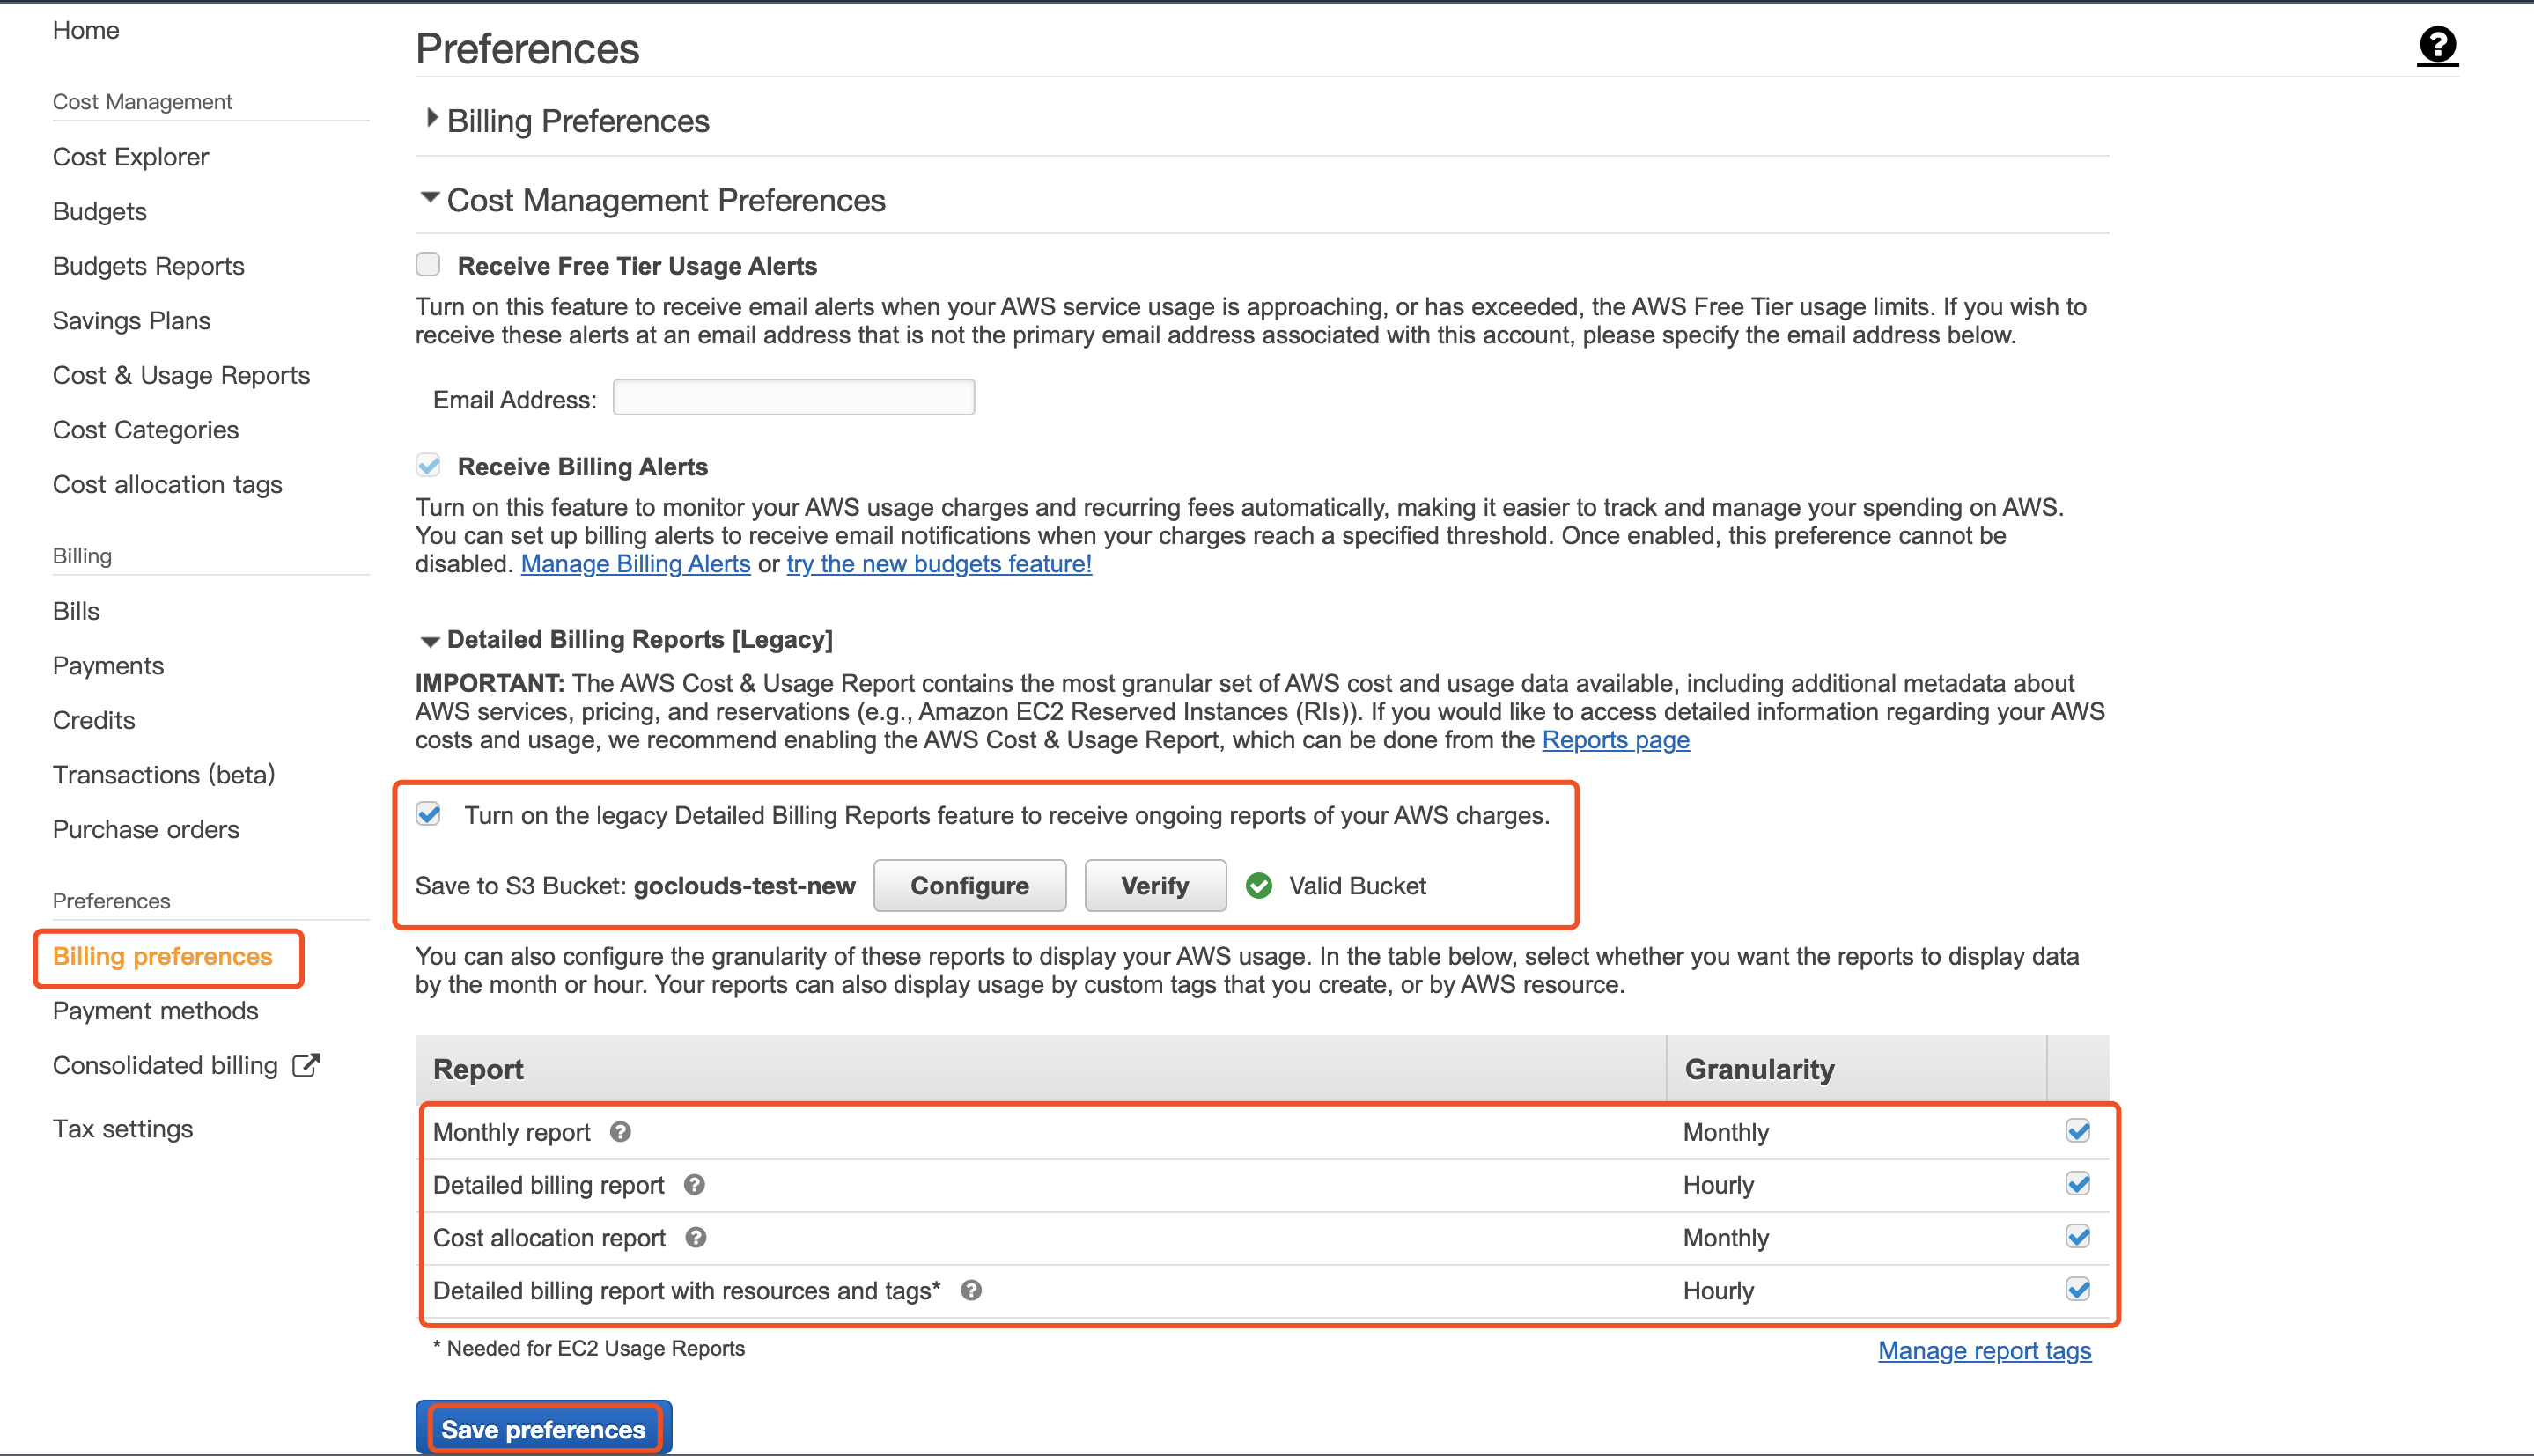Open Cost Categories in sidebar
2534x1456 pixels.
click(x=146, y=430)
